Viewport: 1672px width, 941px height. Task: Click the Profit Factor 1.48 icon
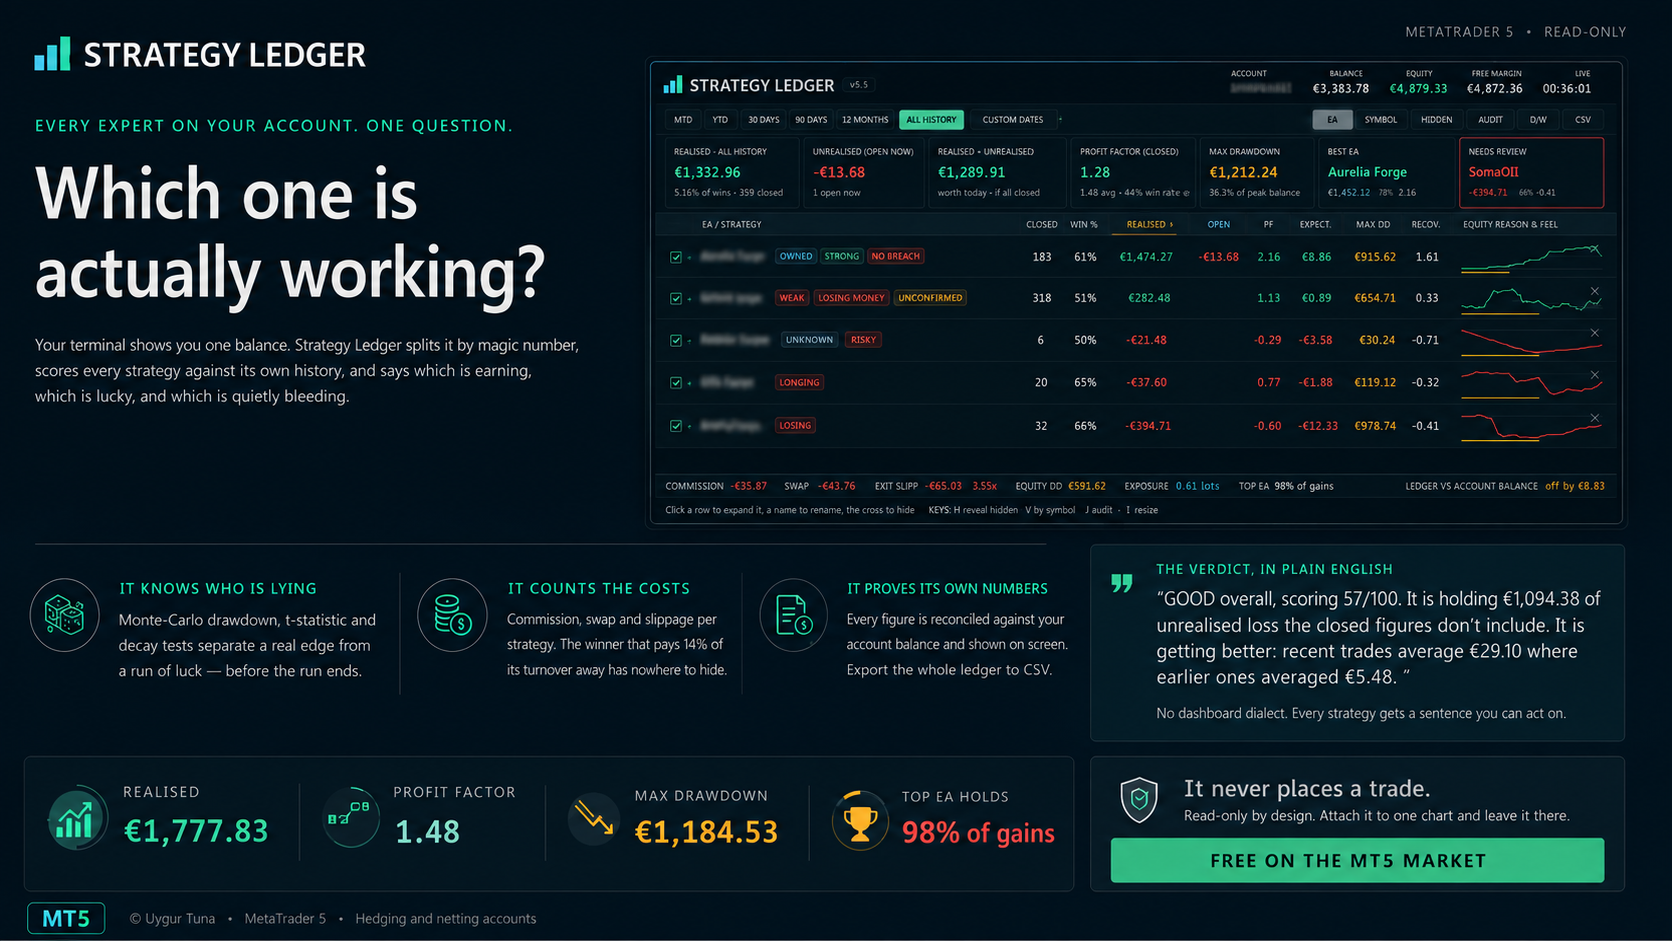[350, 817]
